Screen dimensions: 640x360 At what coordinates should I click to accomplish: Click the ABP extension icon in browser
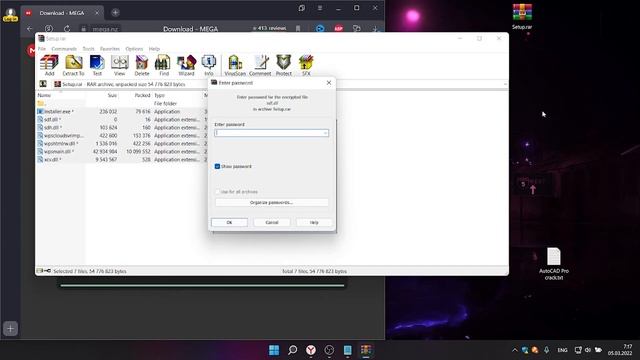tap(338, 29)
